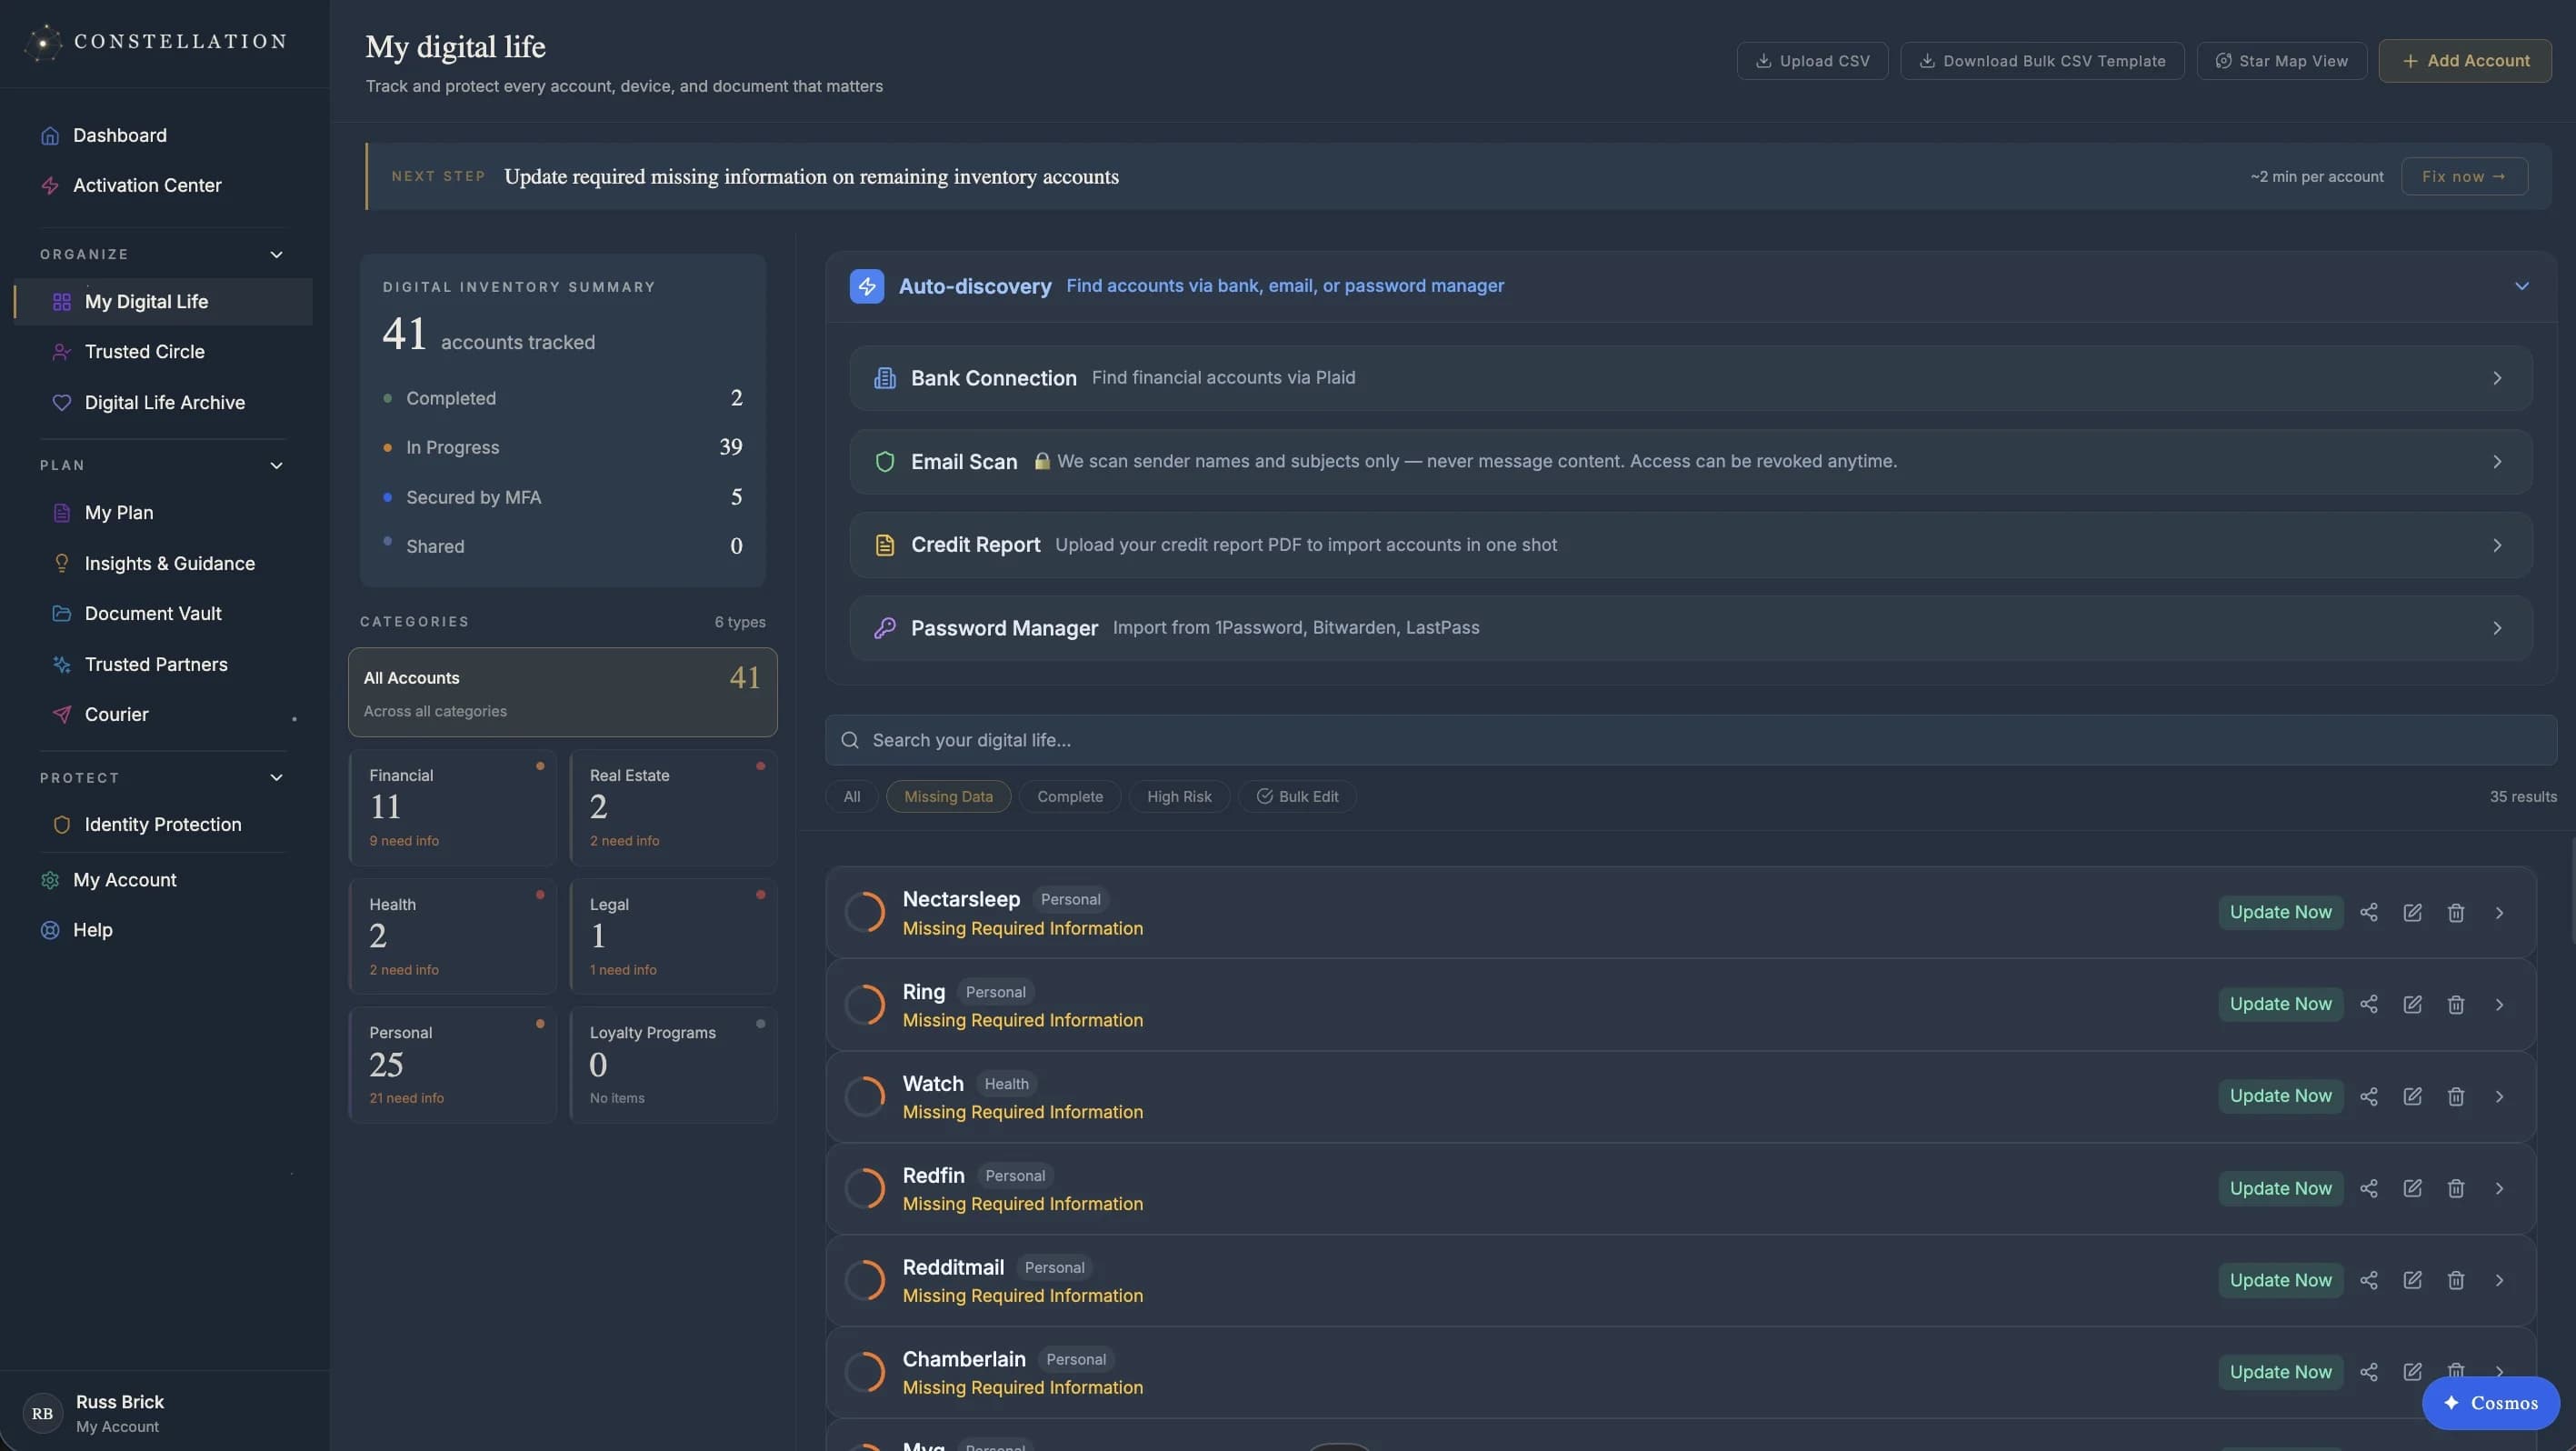This screenshot has height=1451, width=2576.
Task: Collapse the Plan sidebar section
Action: coord(276,466)
